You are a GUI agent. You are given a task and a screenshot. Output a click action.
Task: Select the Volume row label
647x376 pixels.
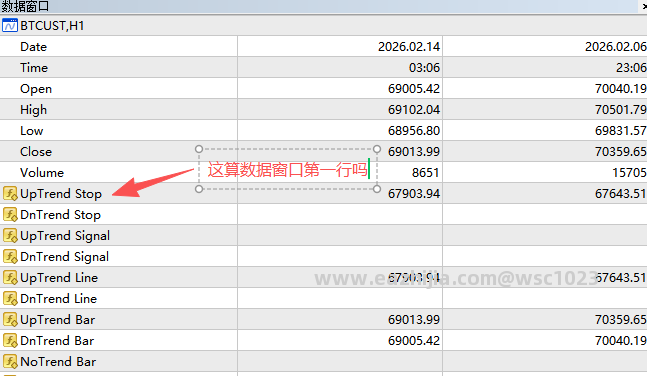[42, 173]
